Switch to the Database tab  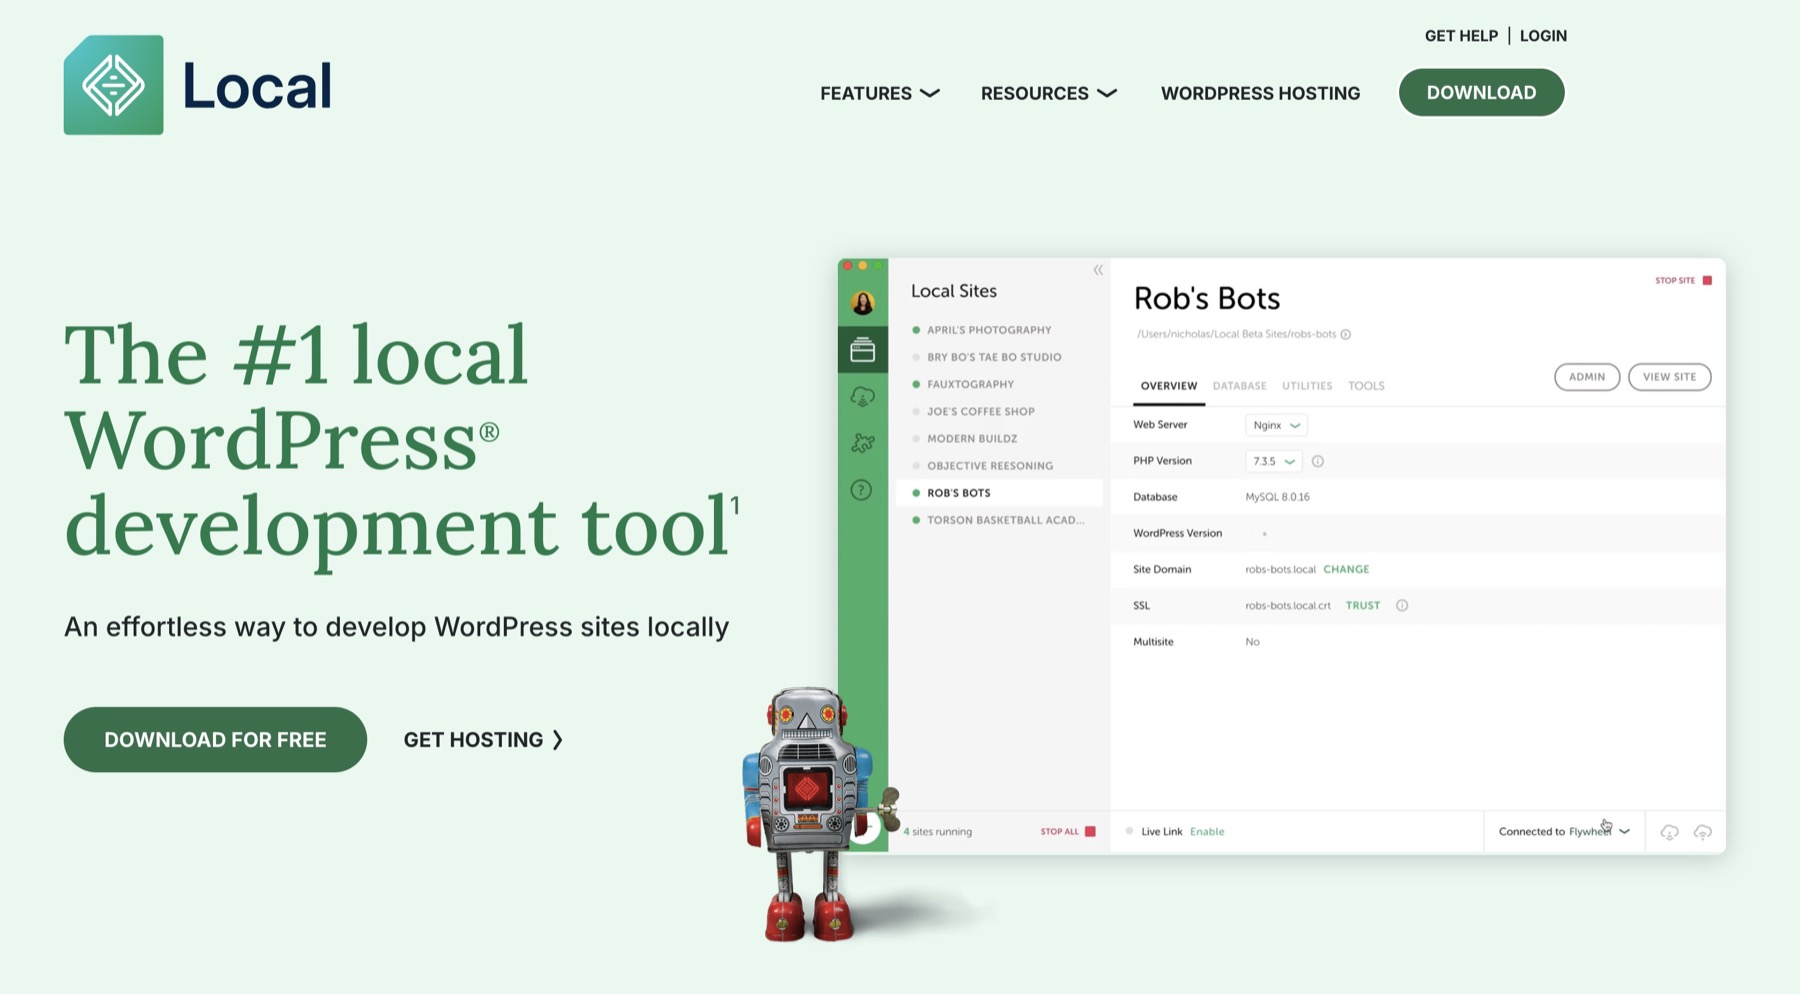point(1239,386)
